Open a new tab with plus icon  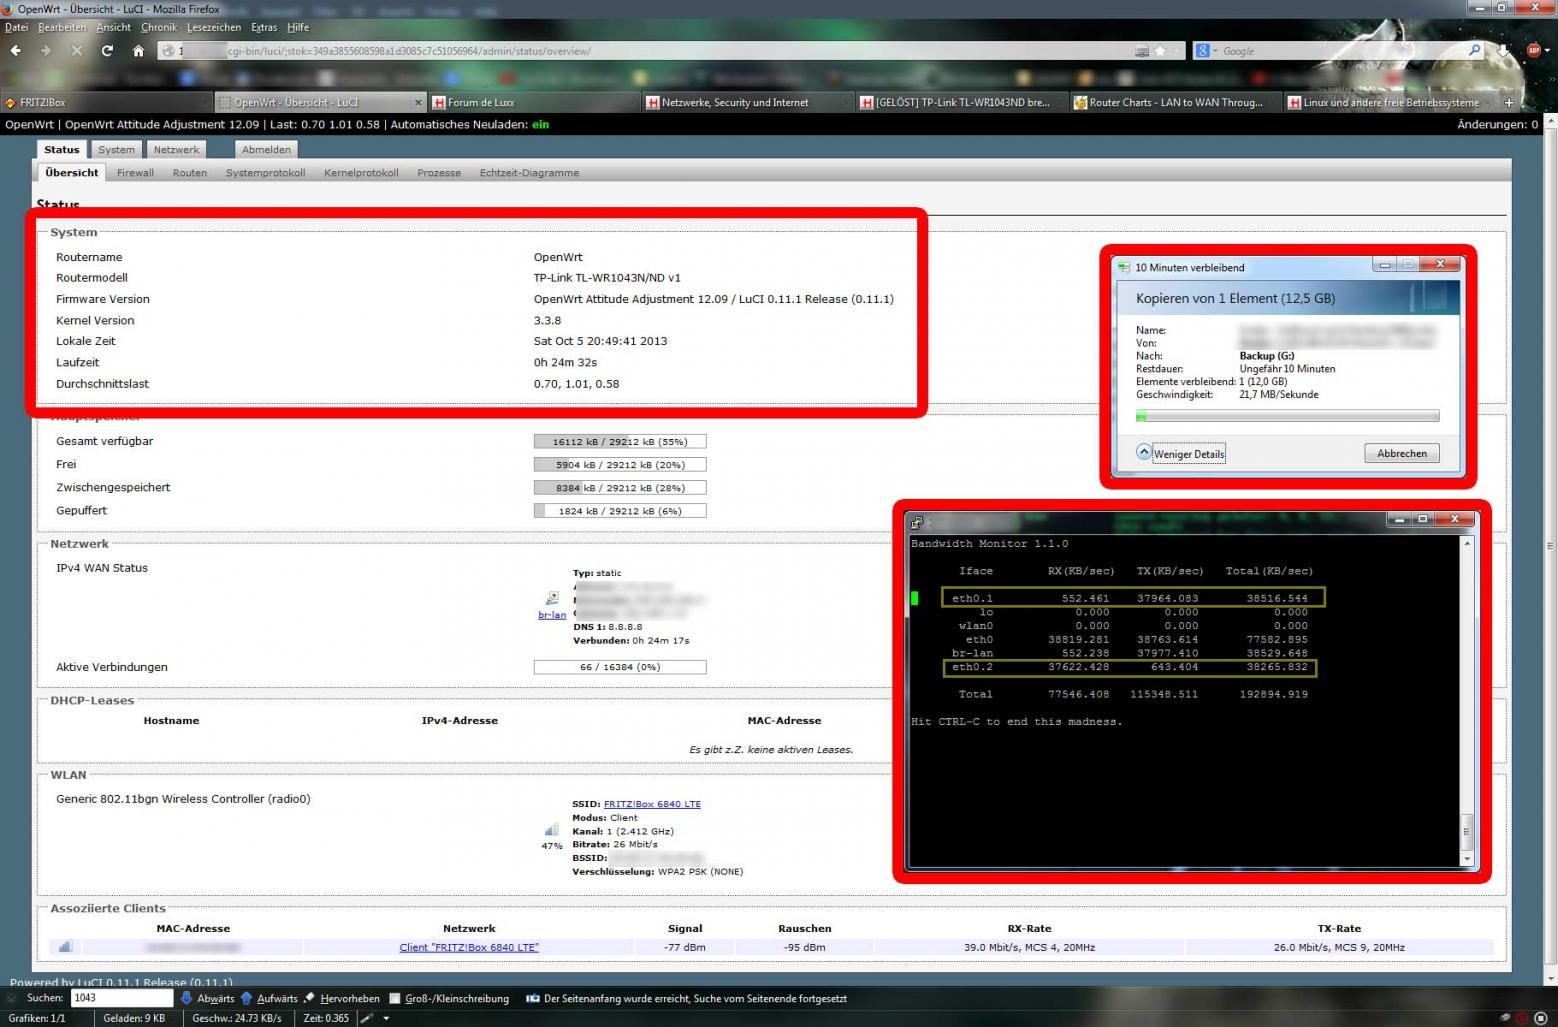(x=1509, y=102)
